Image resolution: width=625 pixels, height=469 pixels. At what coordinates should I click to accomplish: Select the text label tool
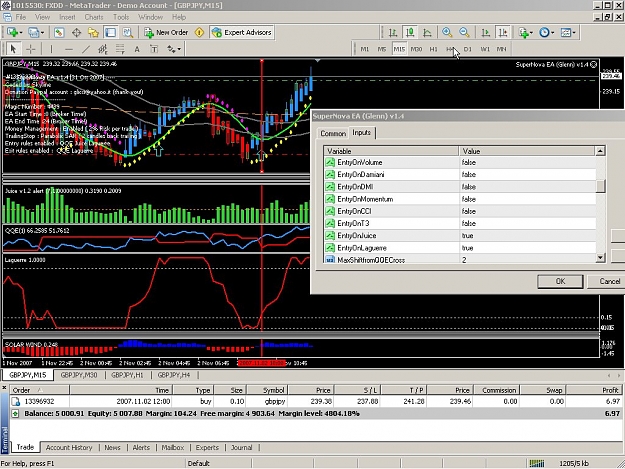click(x=154, y=49)
